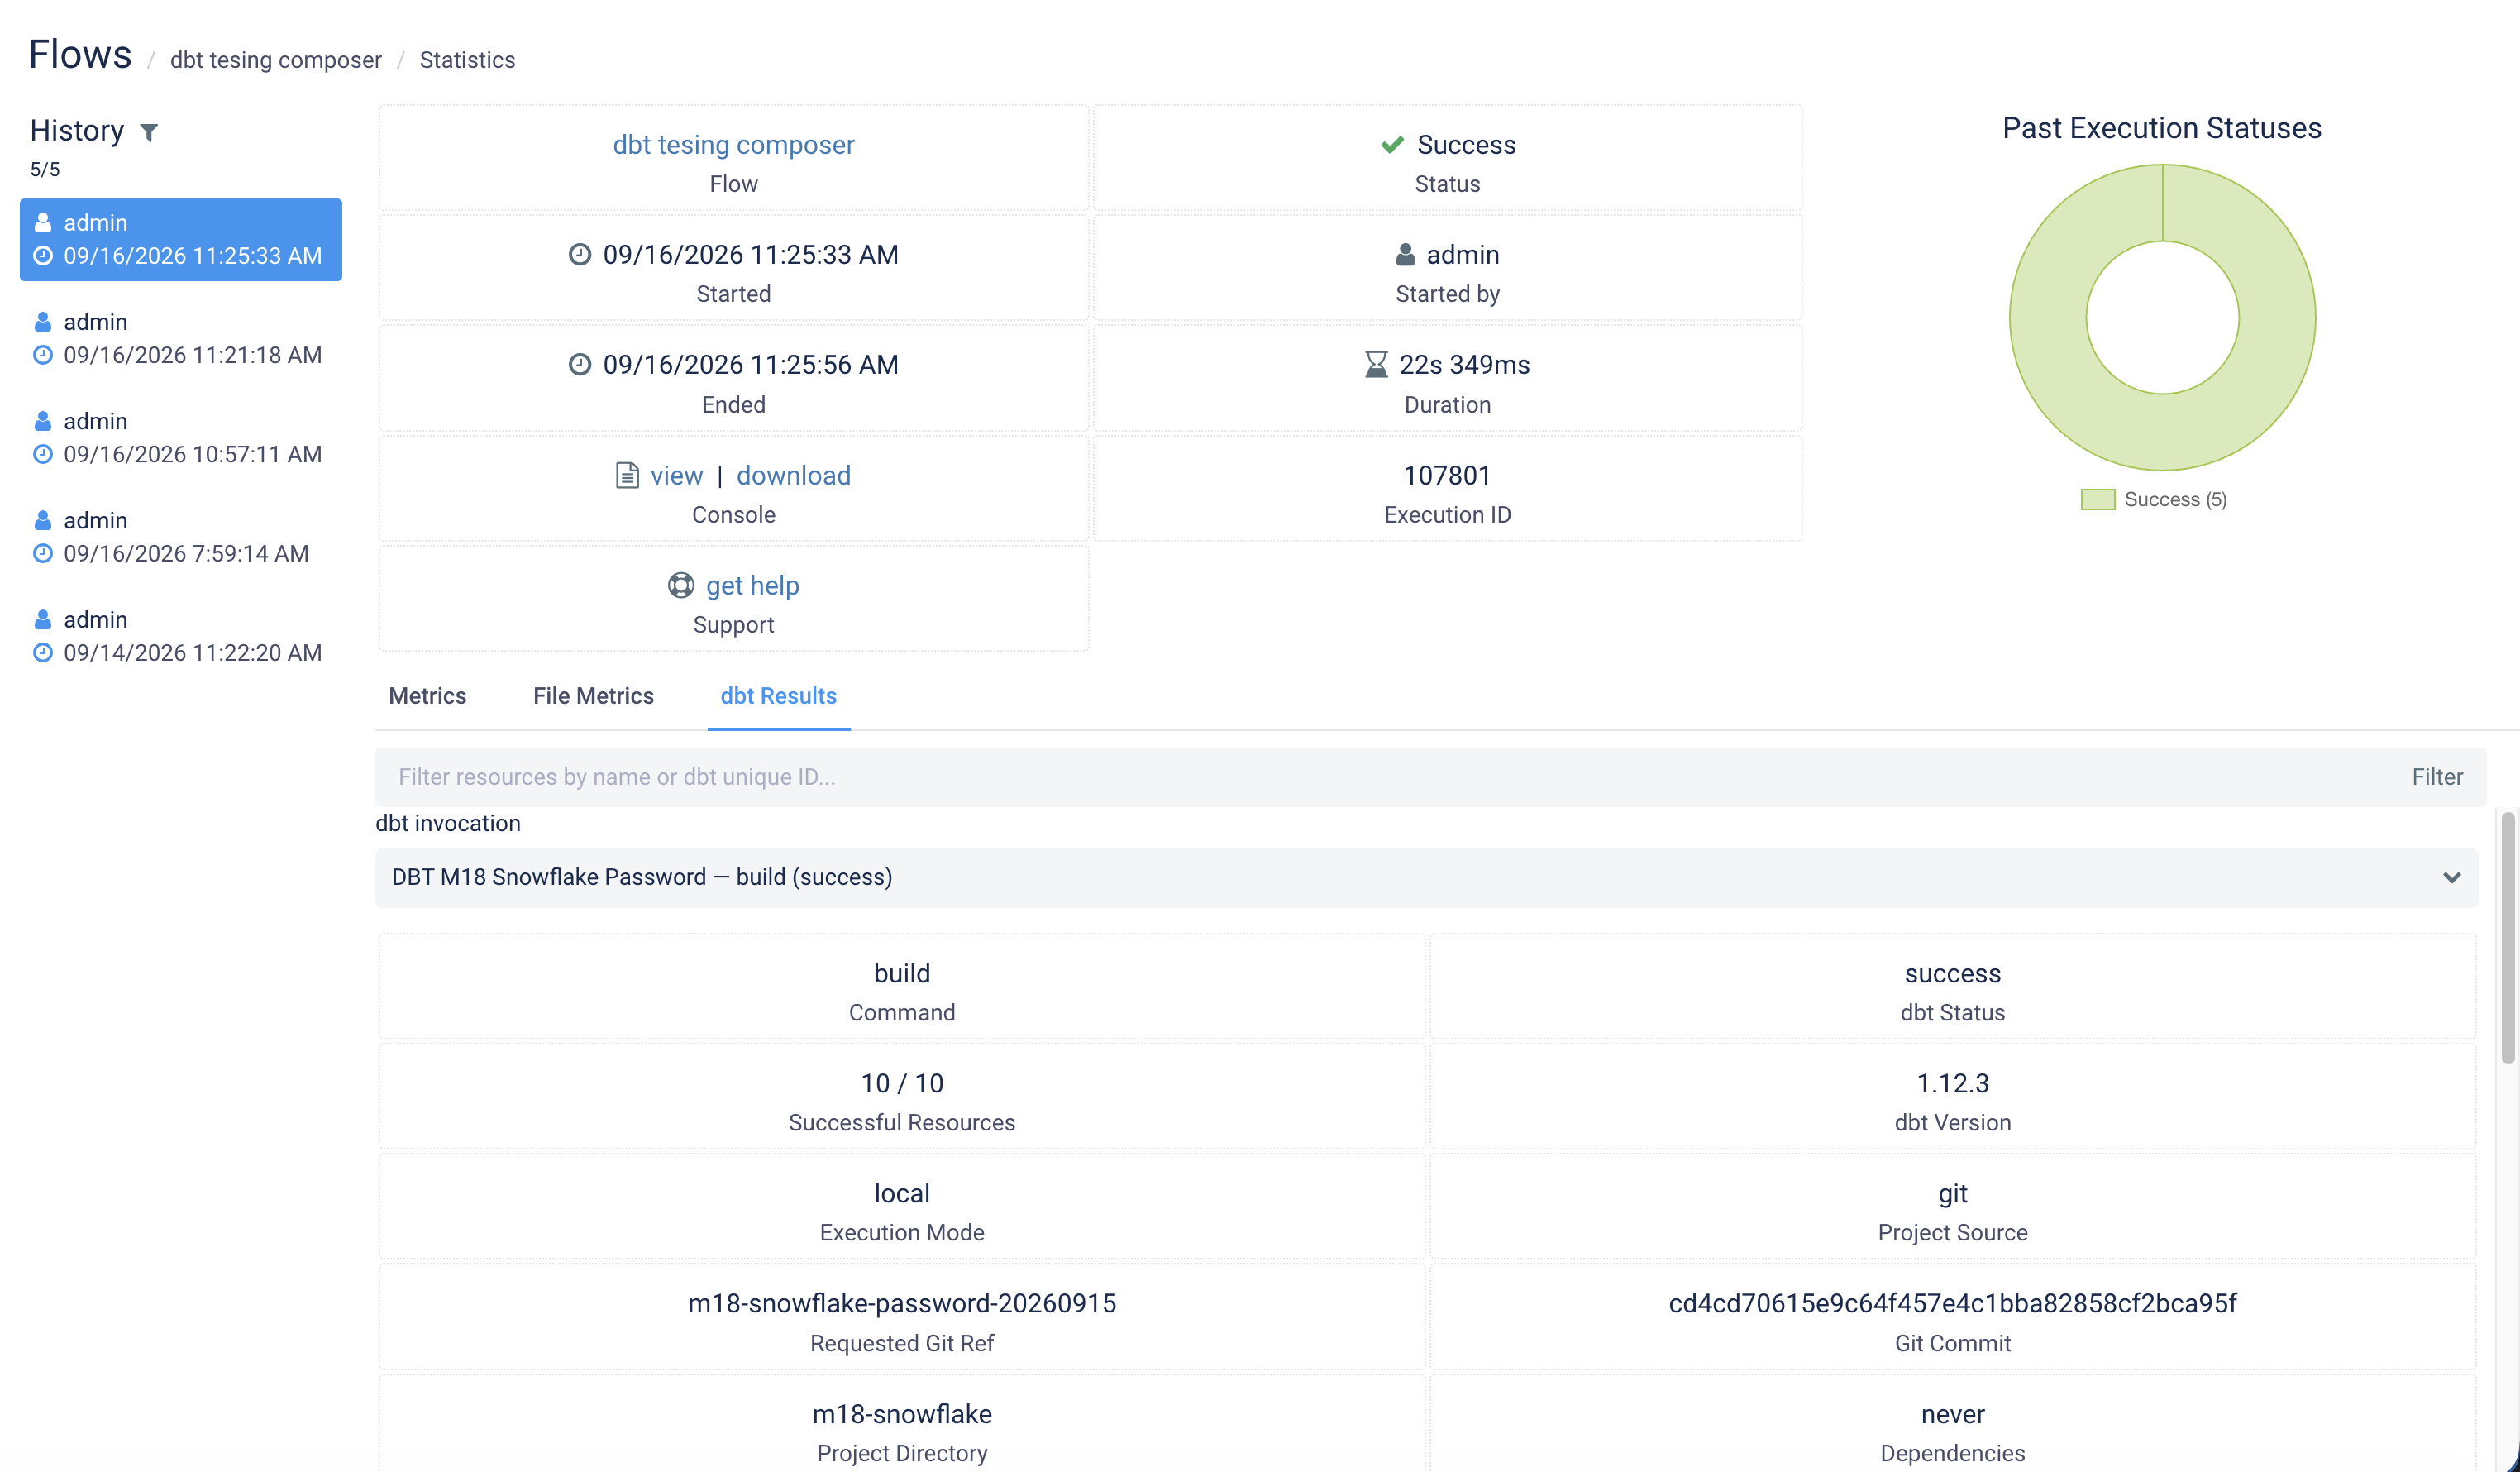Open the DBT M18 Snowflake Password selector
The height and width of the screenshot is (1472, 2520).
(x=1426, y=877)
